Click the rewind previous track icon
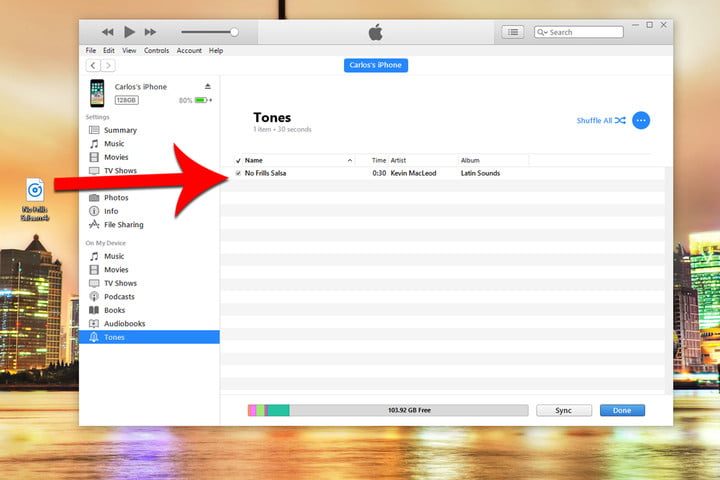The height and width of the screenshot is (480, 720). (107, 32)
